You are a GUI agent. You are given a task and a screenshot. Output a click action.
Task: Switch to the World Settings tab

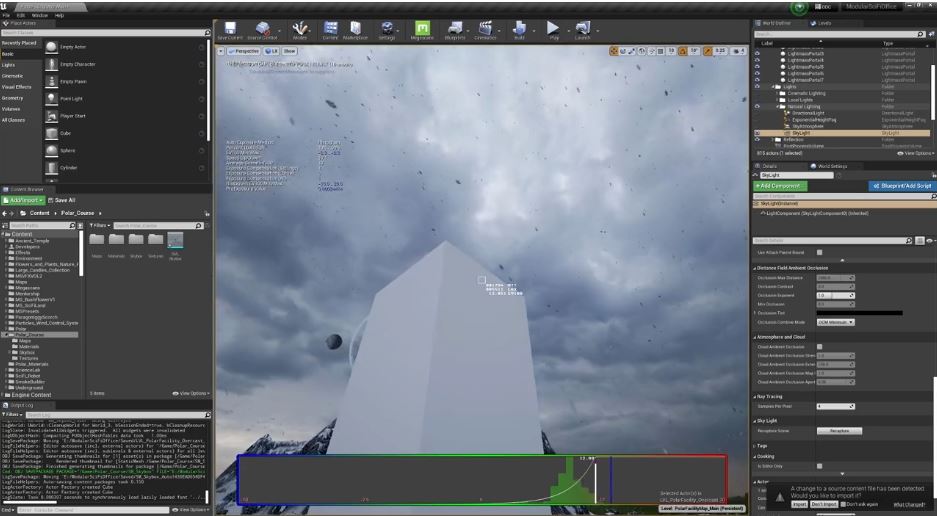click(x=832, y=166)
